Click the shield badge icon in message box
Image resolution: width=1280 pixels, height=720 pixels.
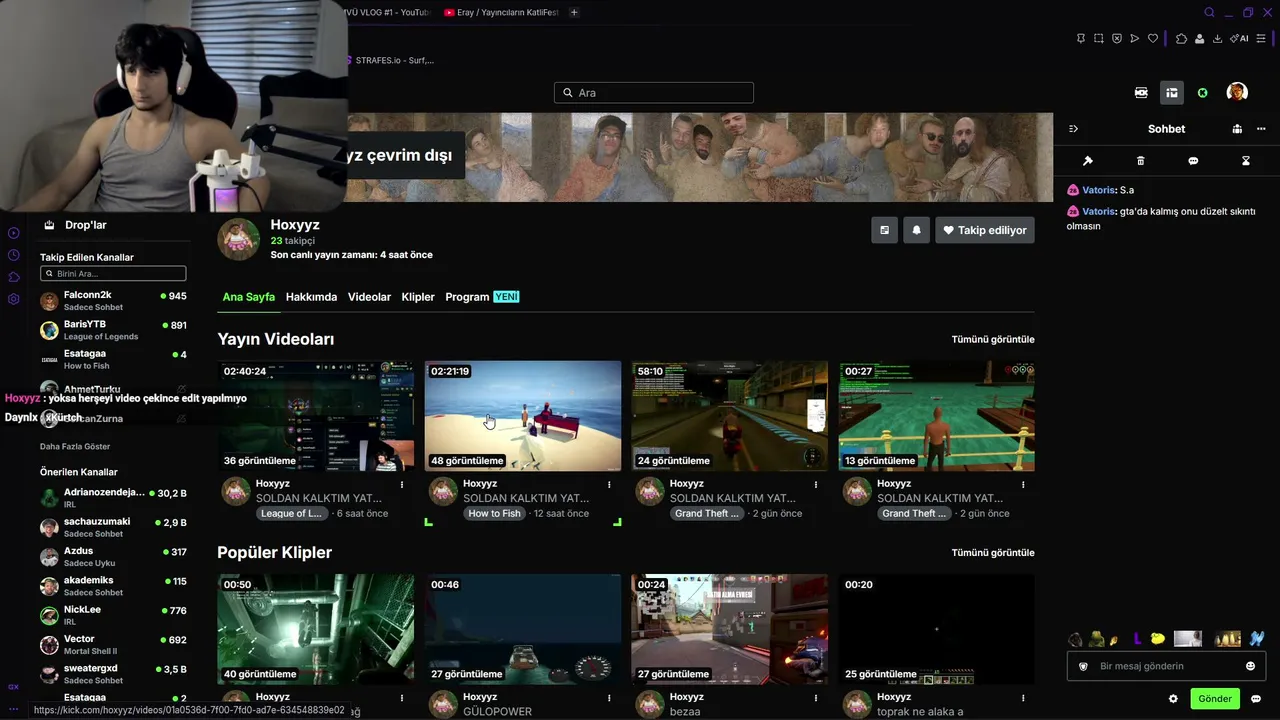tap(1083, 666)
